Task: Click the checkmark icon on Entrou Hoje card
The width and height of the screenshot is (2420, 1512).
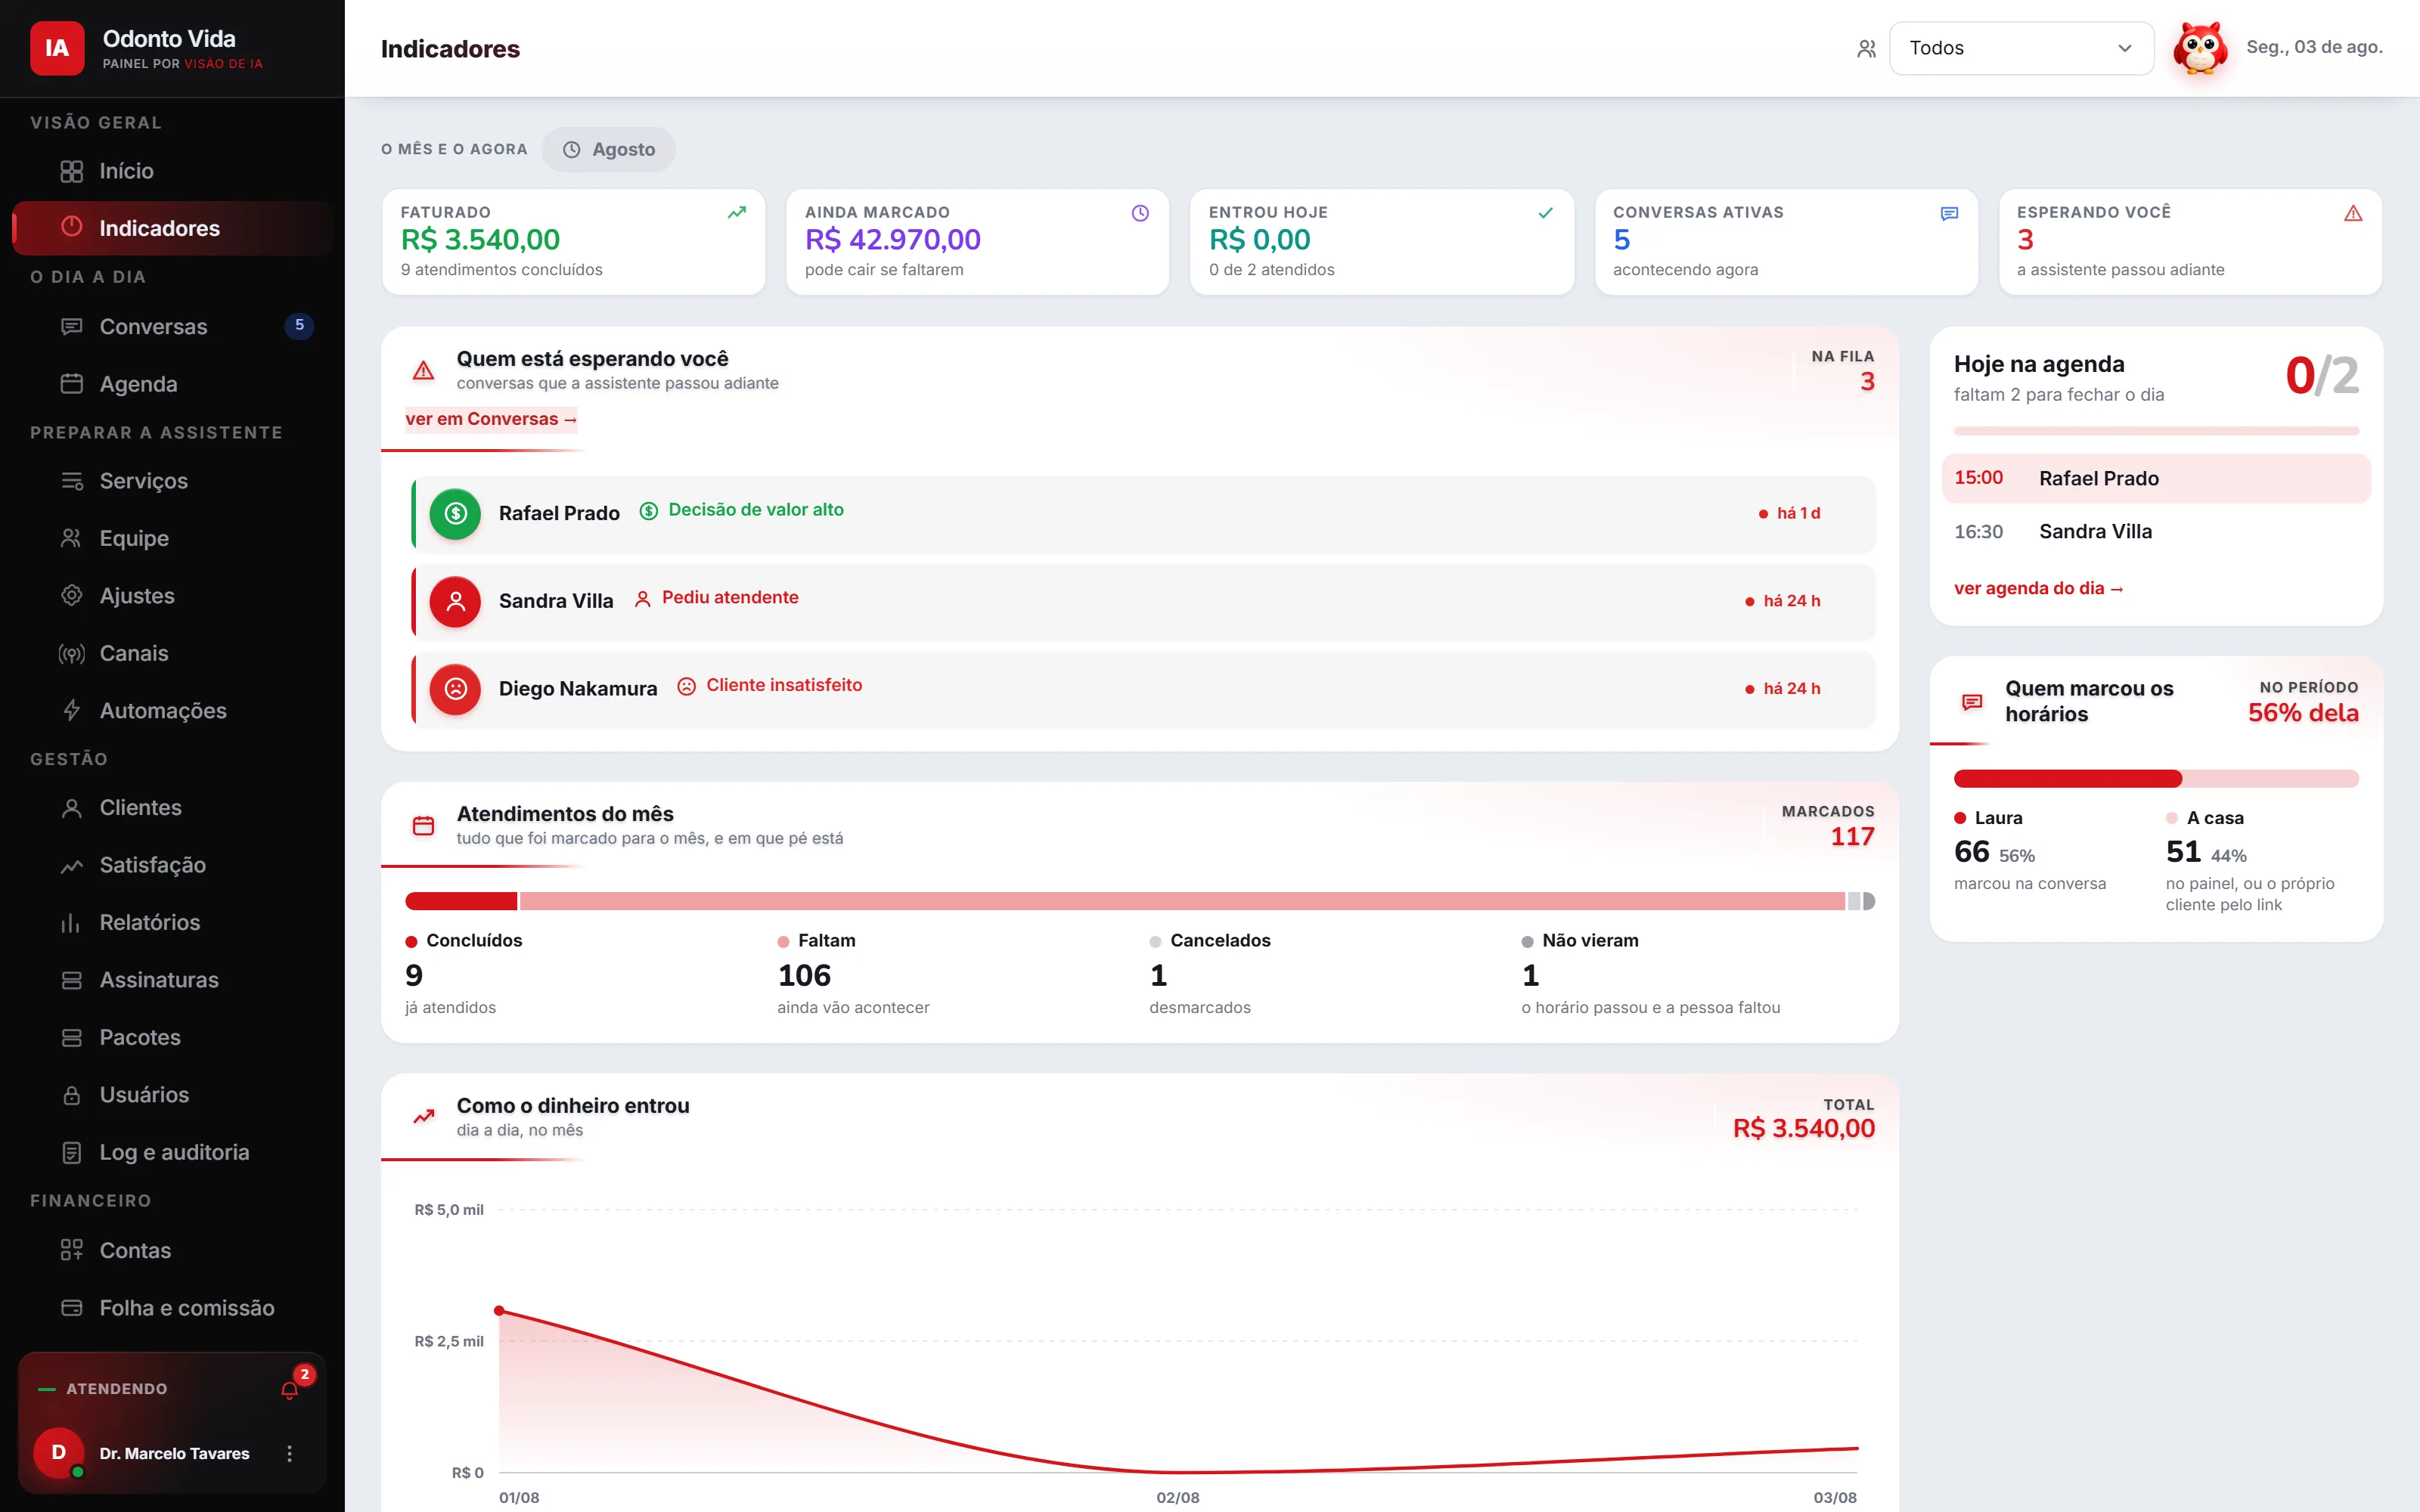Action: tap(1545, 212)
